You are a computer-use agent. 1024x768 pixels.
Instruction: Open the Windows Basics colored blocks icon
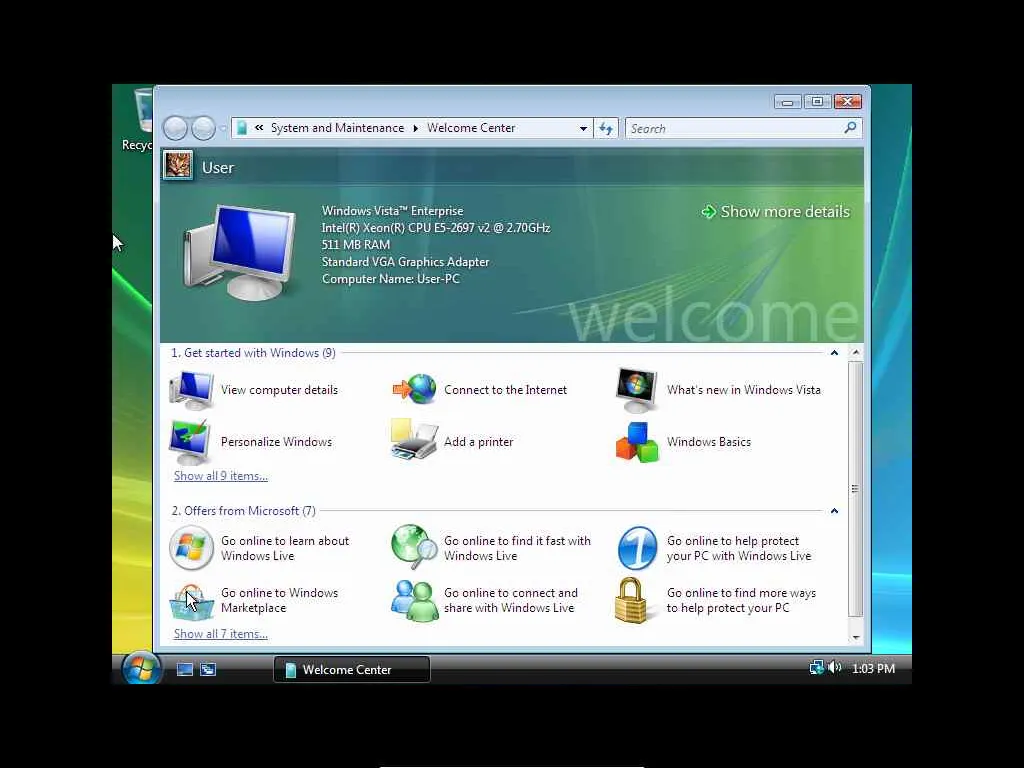tap(637, 442)
